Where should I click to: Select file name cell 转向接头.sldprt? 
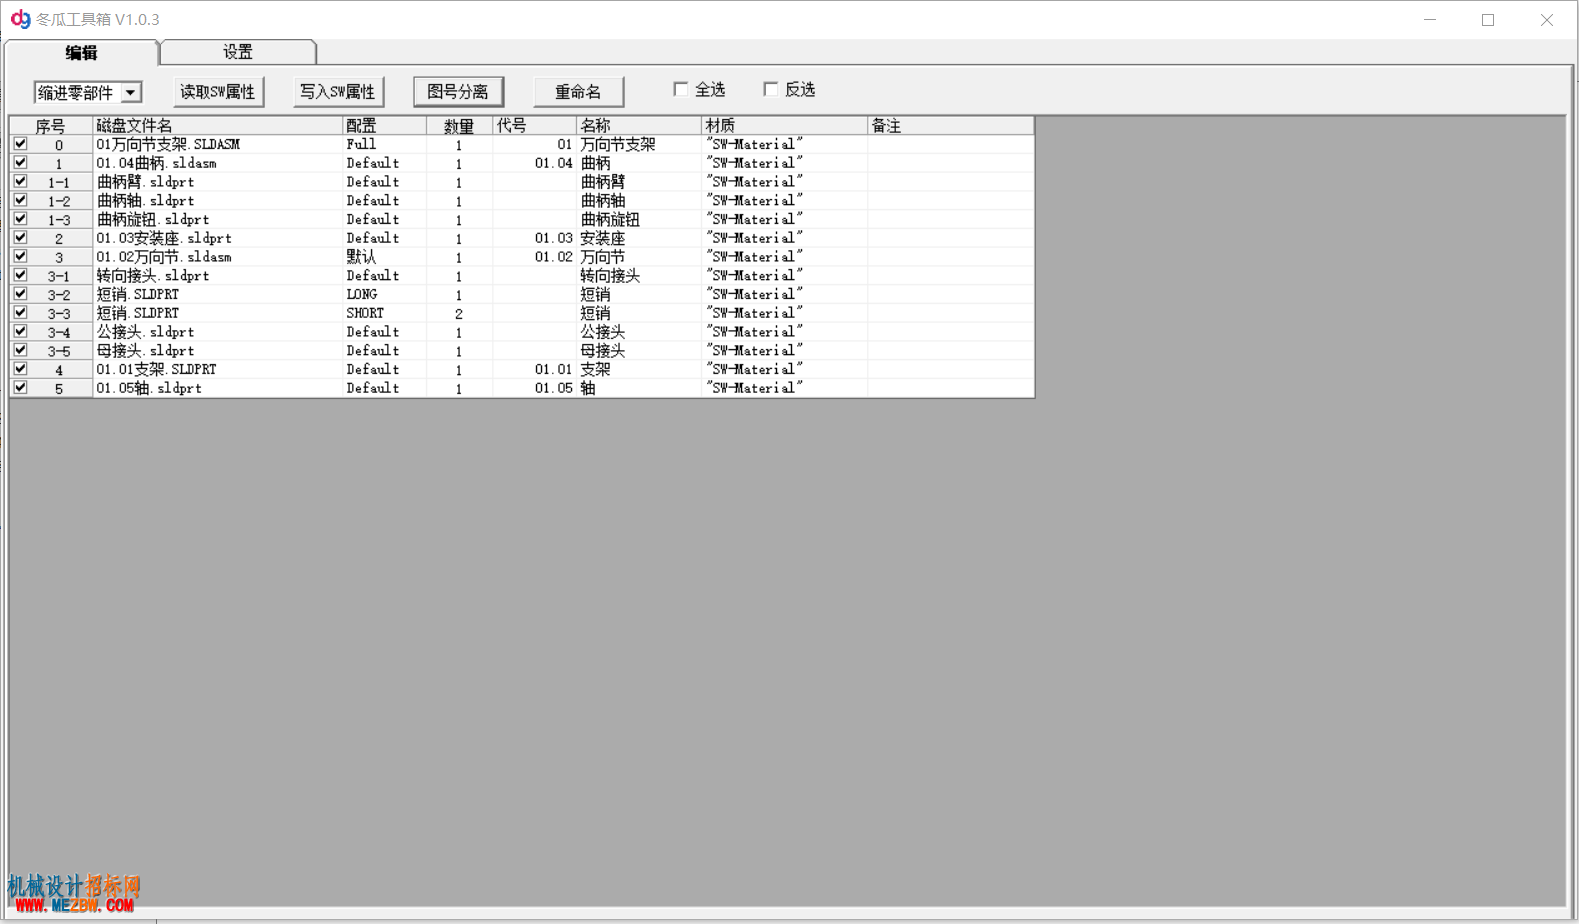click(218, 276)
